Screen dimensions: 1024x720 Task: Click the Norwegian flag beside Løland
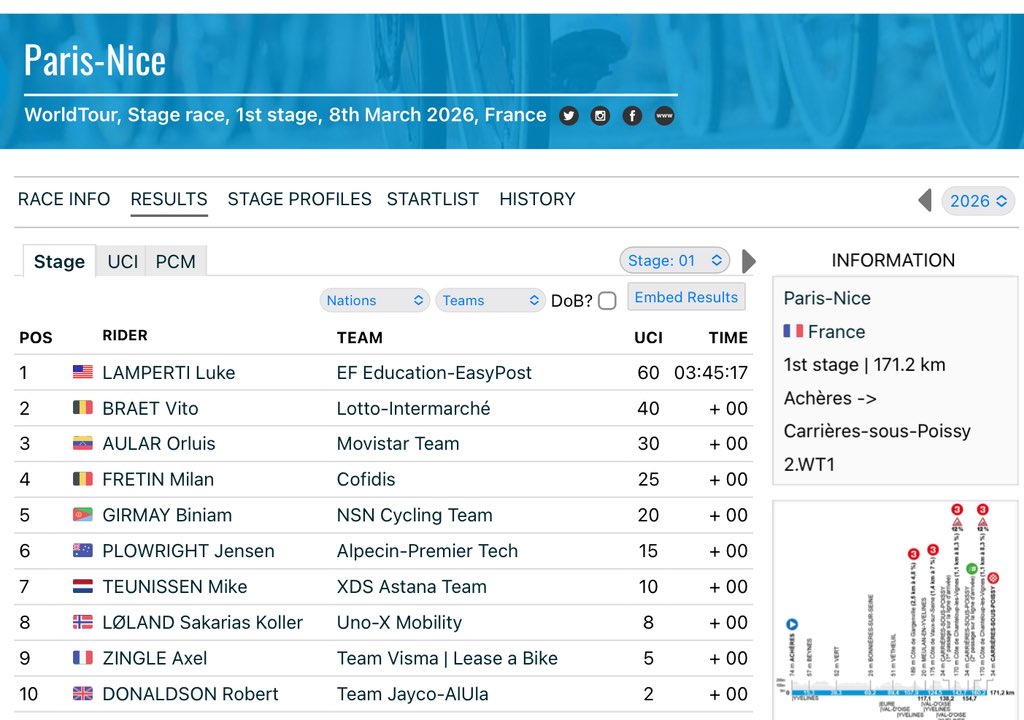[83, 622]
